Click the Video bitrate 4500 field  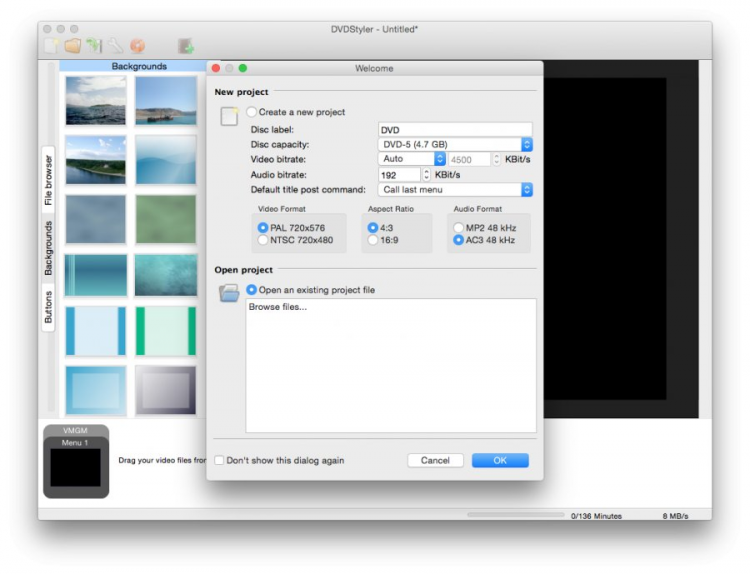coord(469,159)
